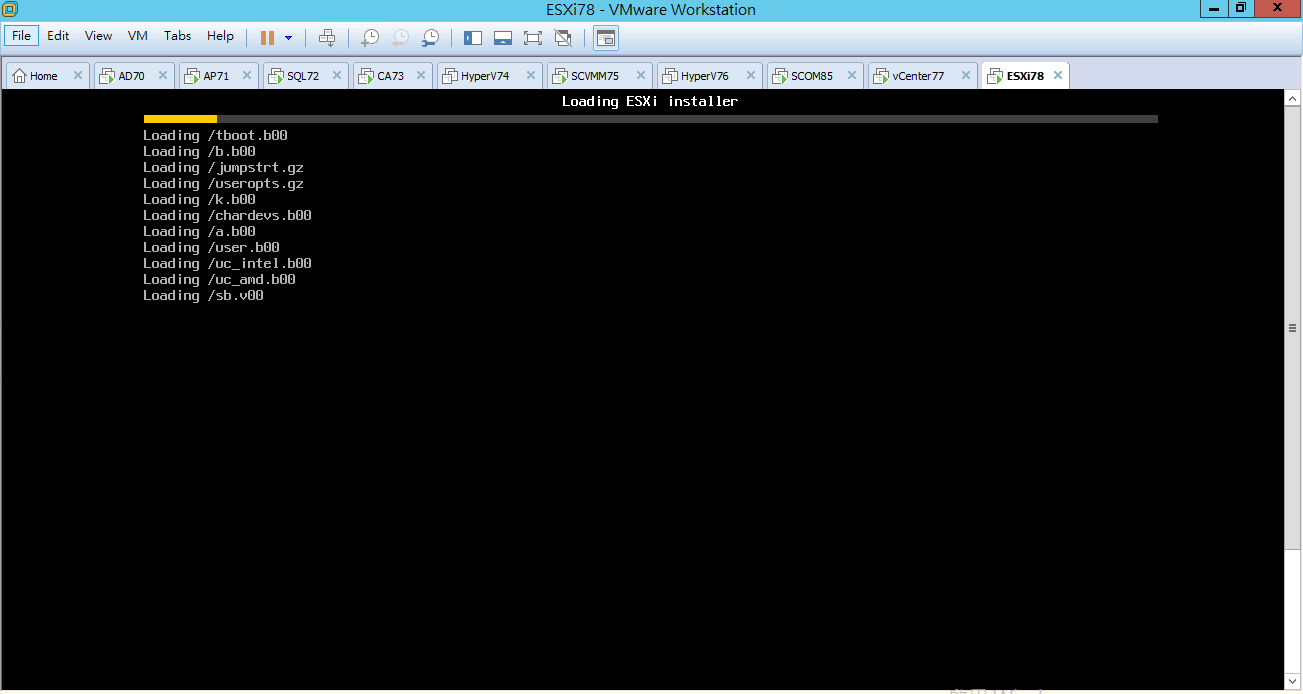Click the vertical scrollbar grip on the right
The height and width of the screenshot is (694, 1303).
(x=1293, y=328)
